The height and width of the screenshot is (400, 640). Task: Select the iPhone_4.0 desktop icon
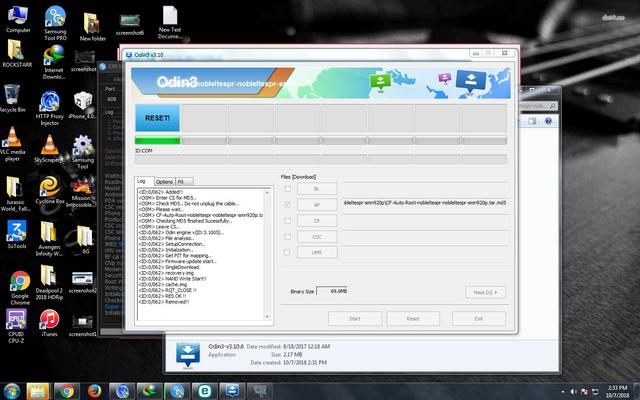coord(82,105)
